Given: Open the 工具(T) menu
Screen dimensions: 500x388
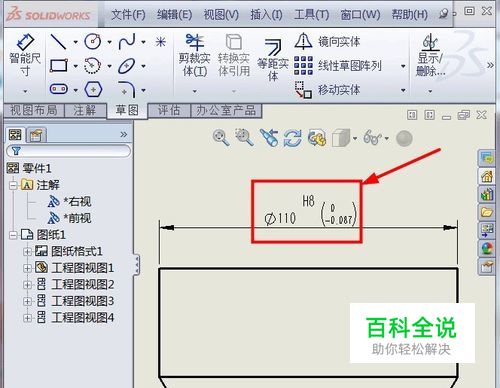Looking at the screenshot, I should [311, 15].
